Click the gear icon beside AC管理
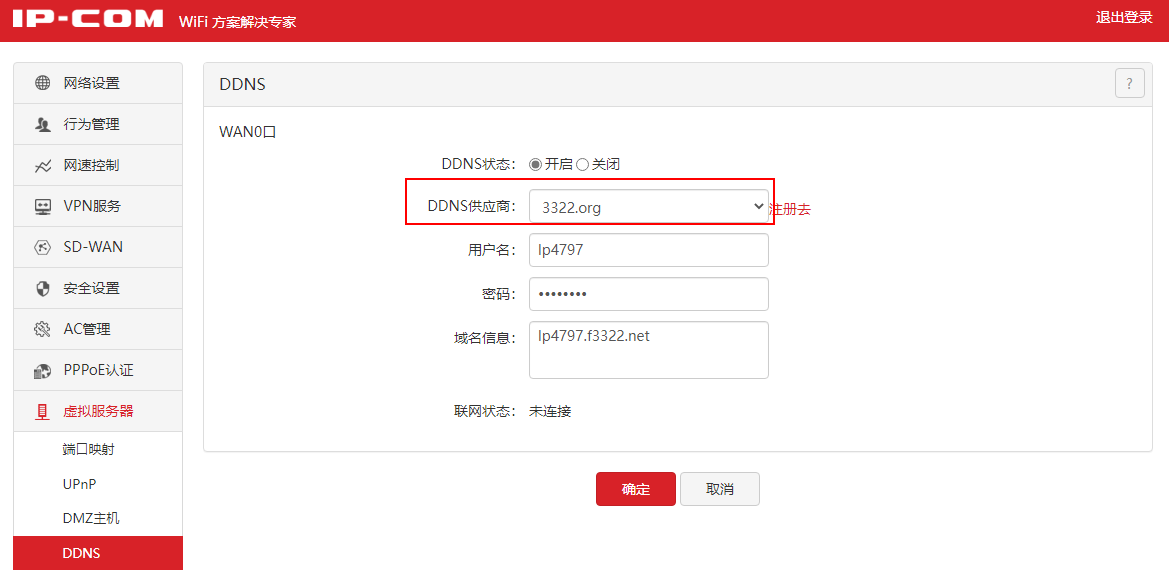1169x570 pixels. click(43, 329)
